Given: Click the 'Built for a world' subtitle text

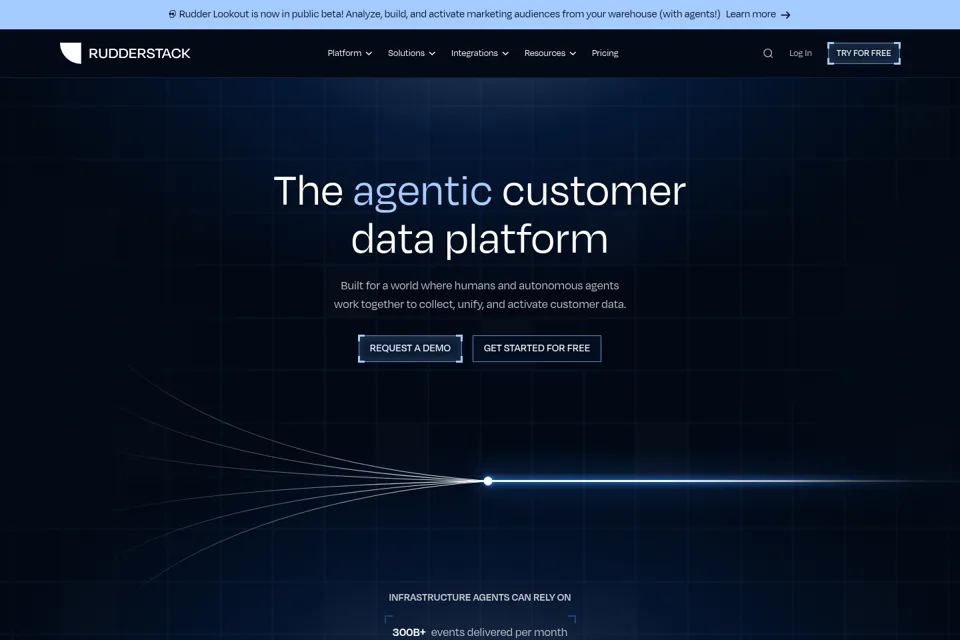Looking at the screenshot, I should 480,295.
